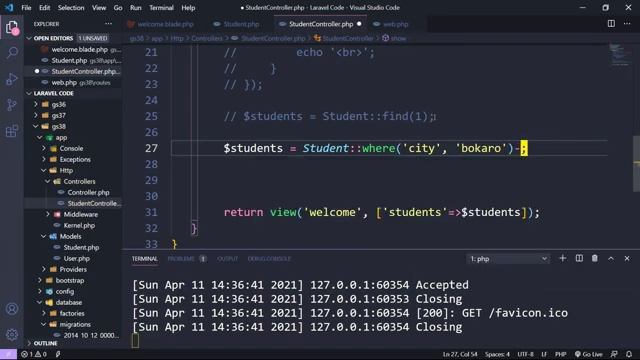Switch to web.php editor tab
The image size is (640, 360).
click(391, 24)
